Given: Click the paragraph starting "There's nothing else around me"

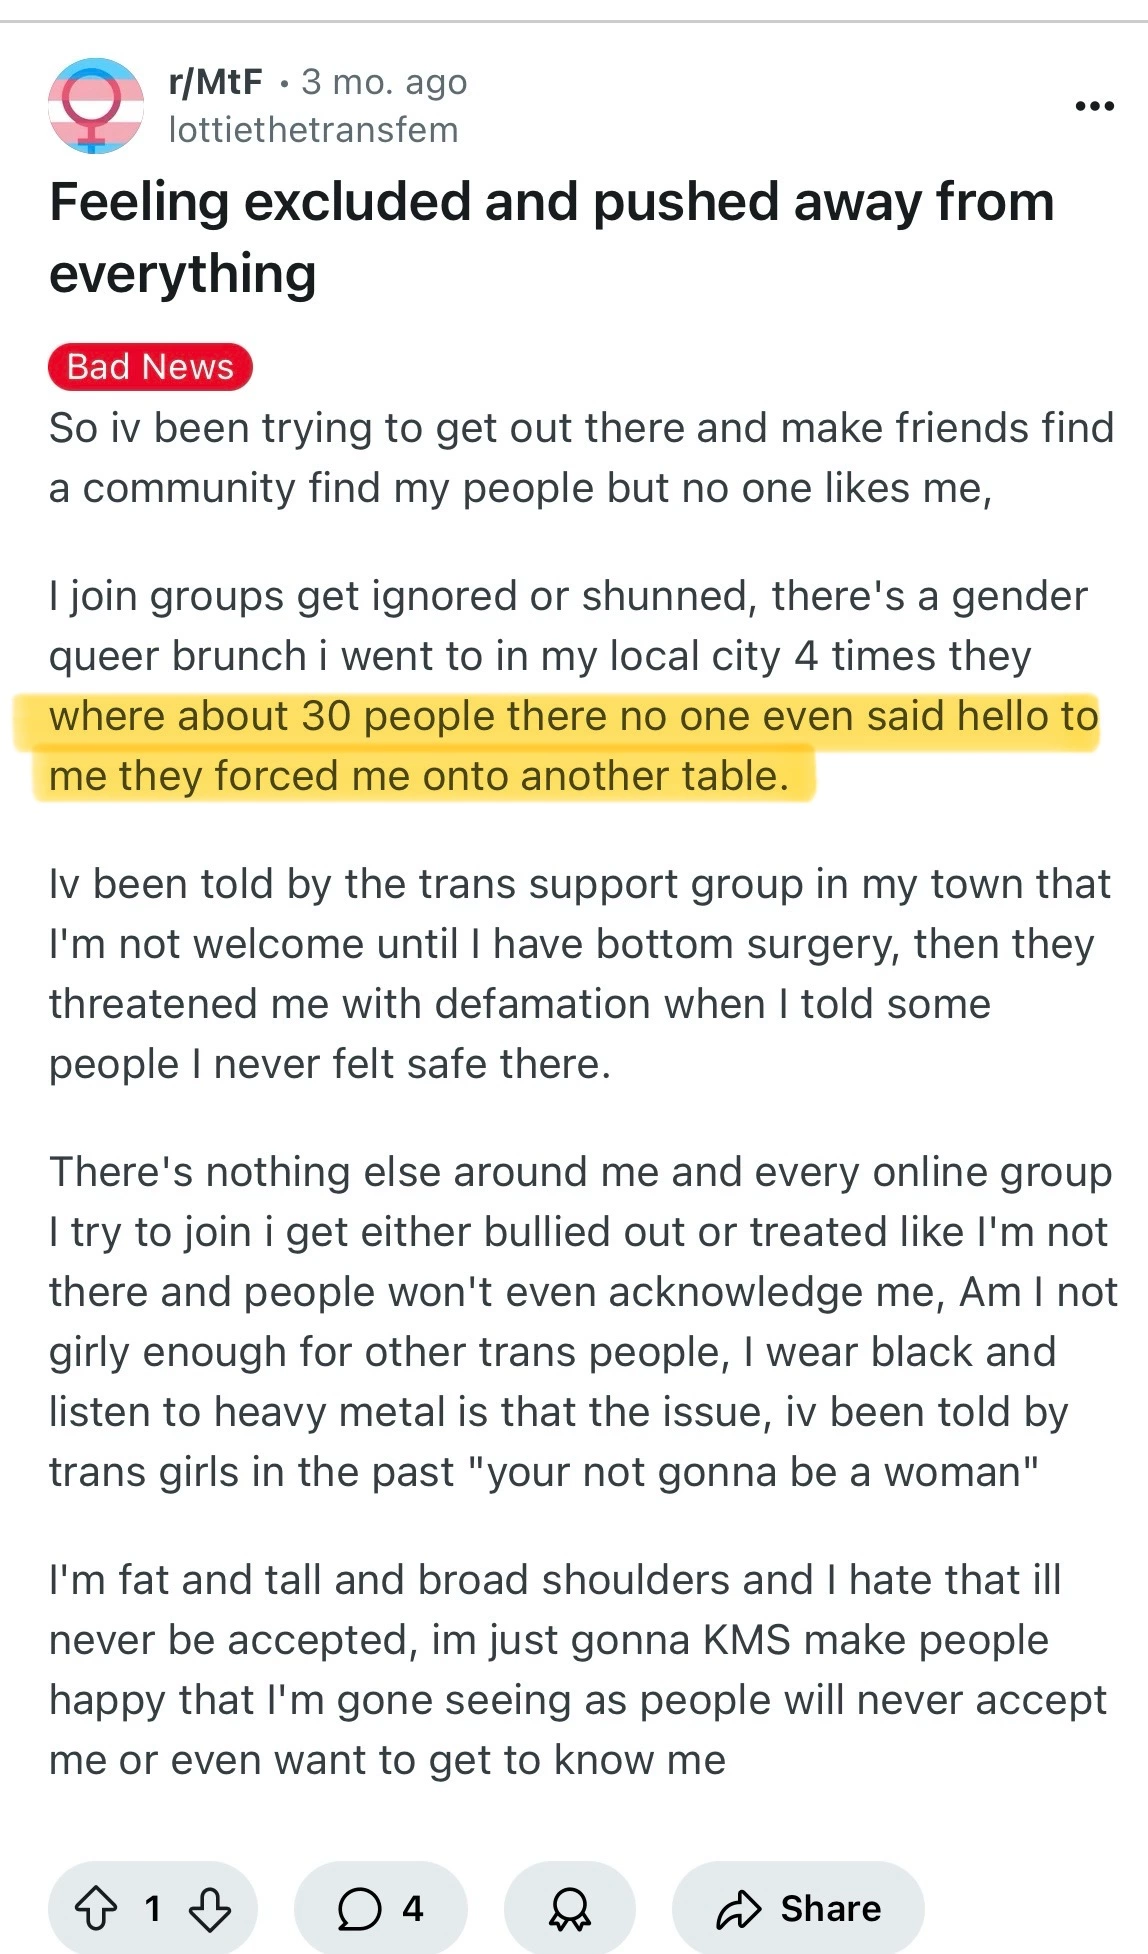Looking at the screenshot, I should [x=580, y=1321].
